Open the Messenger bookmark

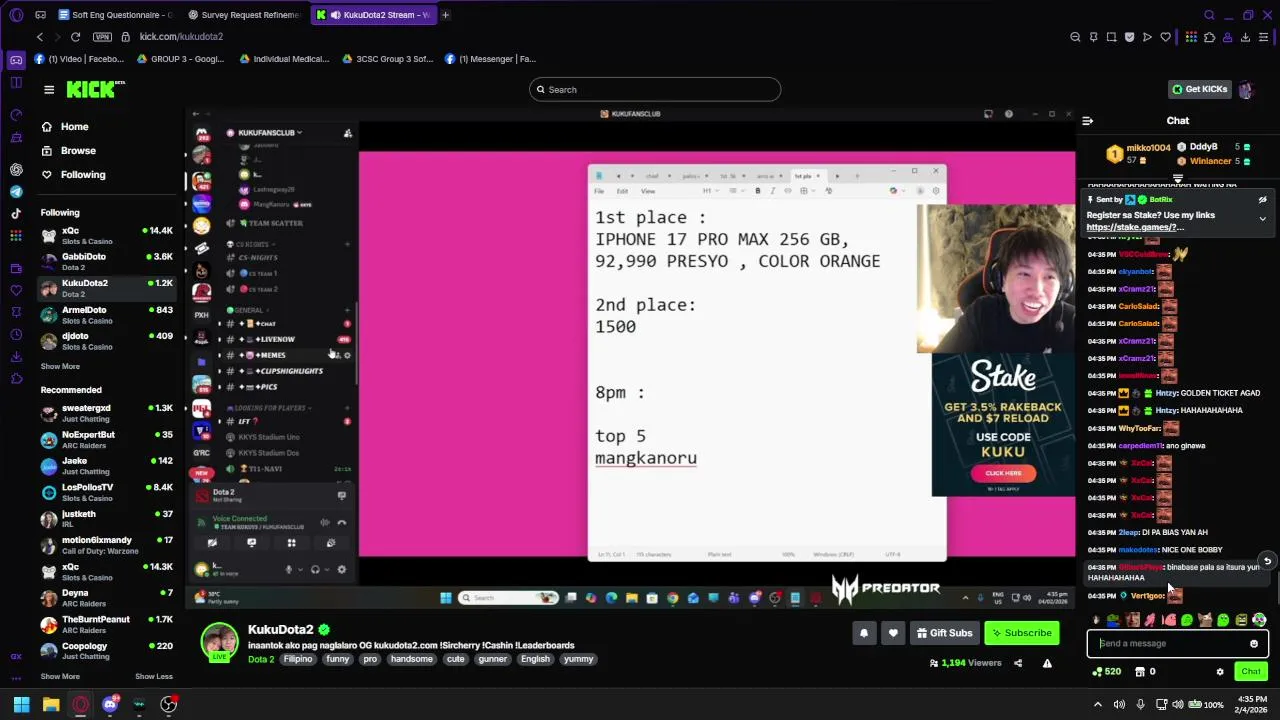pos(491,59)
